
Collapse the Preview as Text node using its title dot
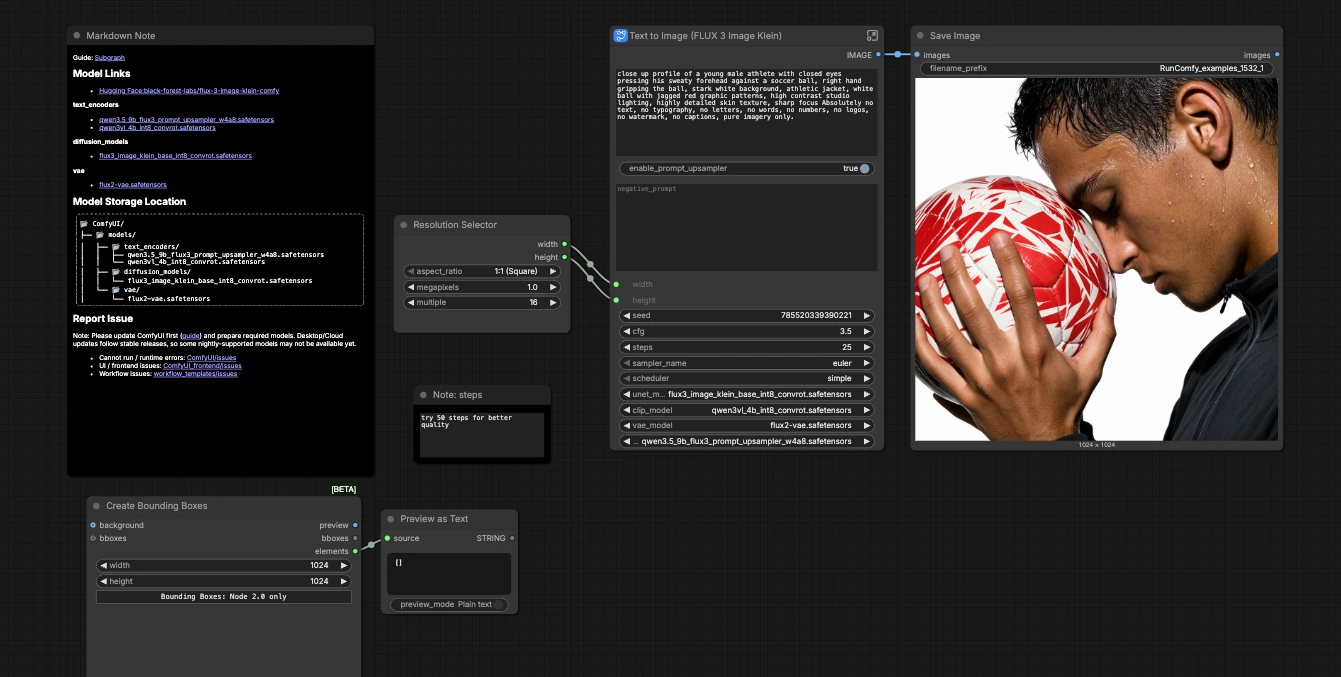tap(391, 519)
